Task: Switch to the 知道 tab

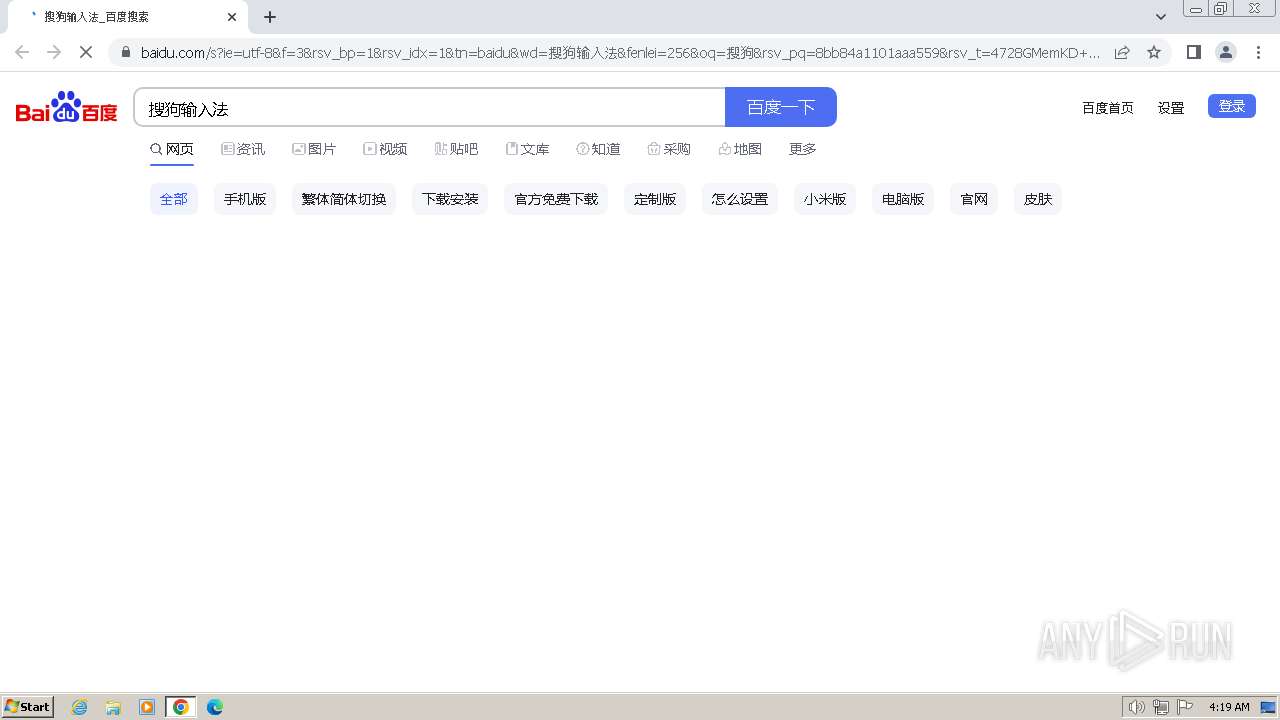Action: click(598, 149)
